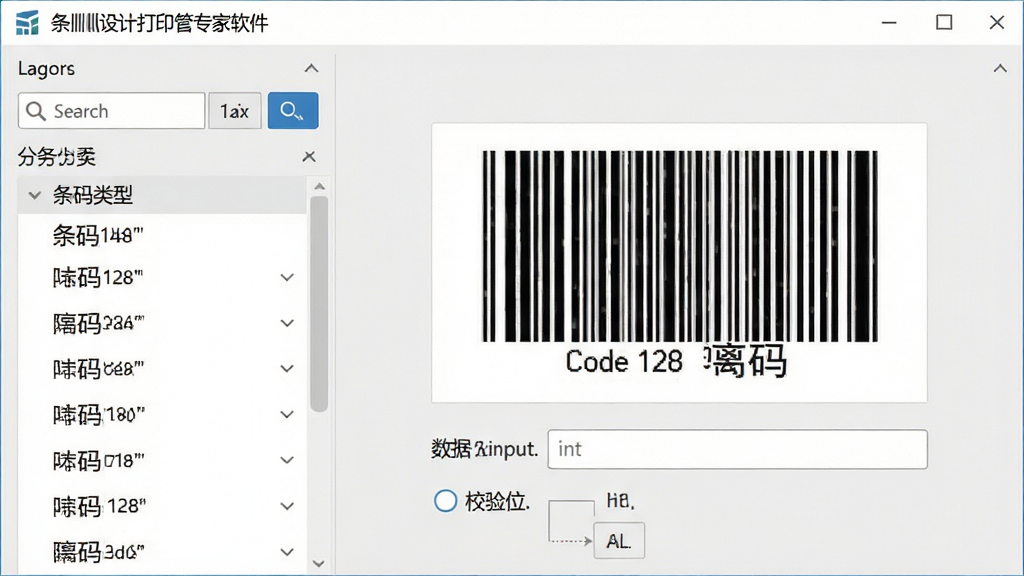Click the blue magnifier search button
Image resolution: width=1024 pixels, height=576 pixels.
click(293, 111)
